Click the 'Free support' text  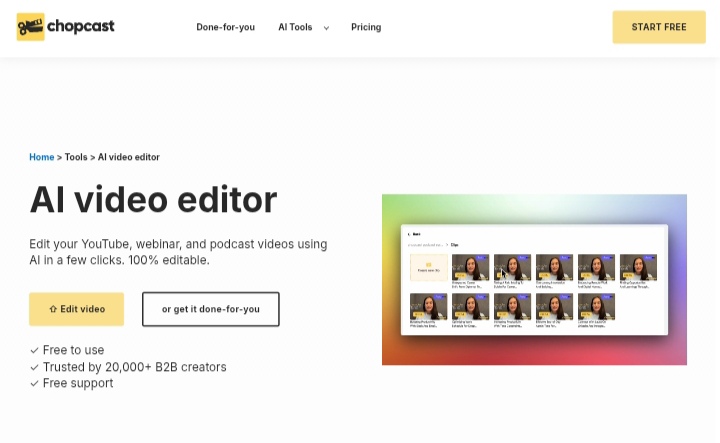click(x=78, y=383)
